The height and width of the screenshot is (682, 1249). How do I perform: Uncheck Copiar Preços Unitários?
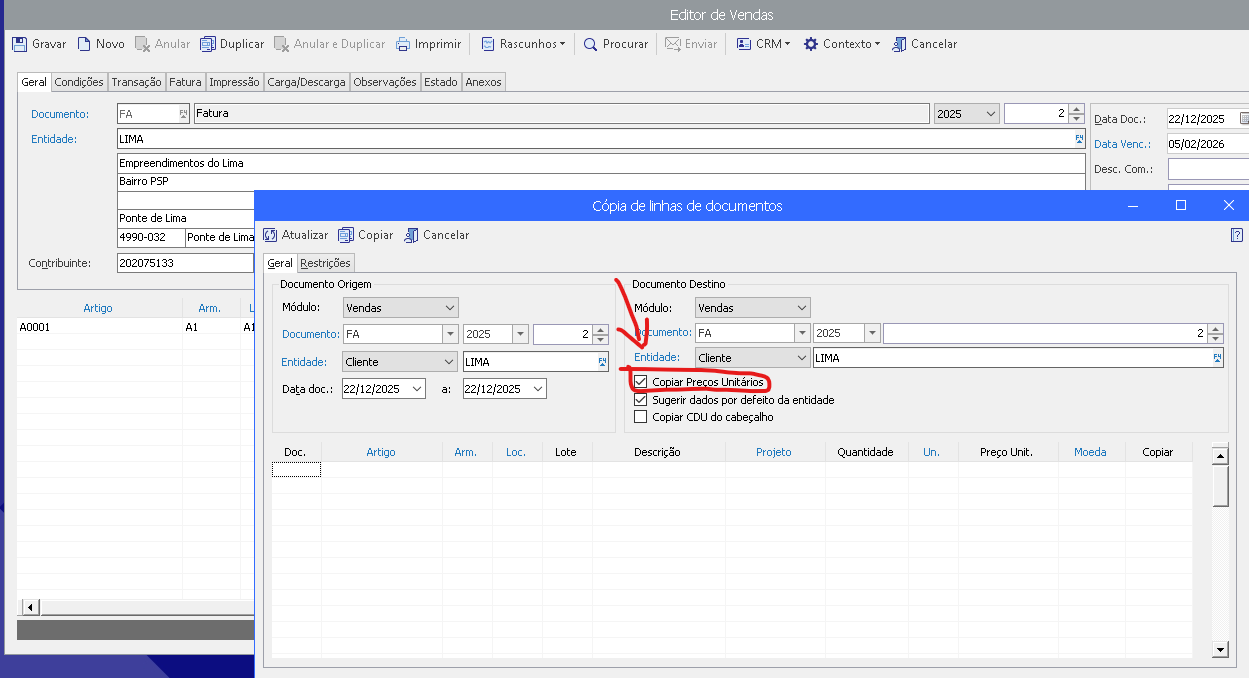coord(641,382)
